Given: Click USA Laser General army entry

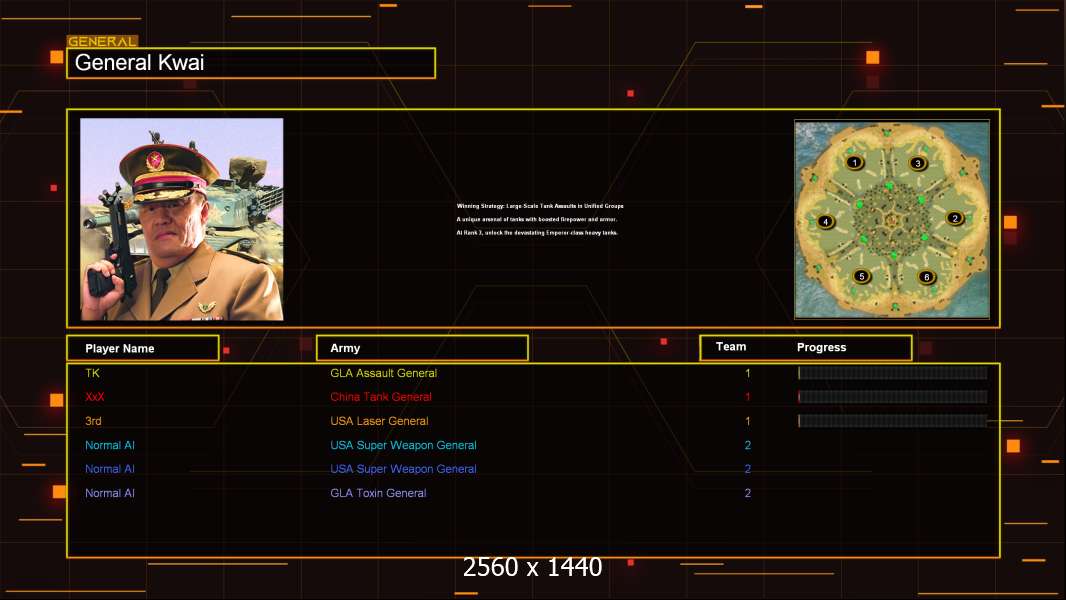Looking at the screenshot, I should point(379,421).
